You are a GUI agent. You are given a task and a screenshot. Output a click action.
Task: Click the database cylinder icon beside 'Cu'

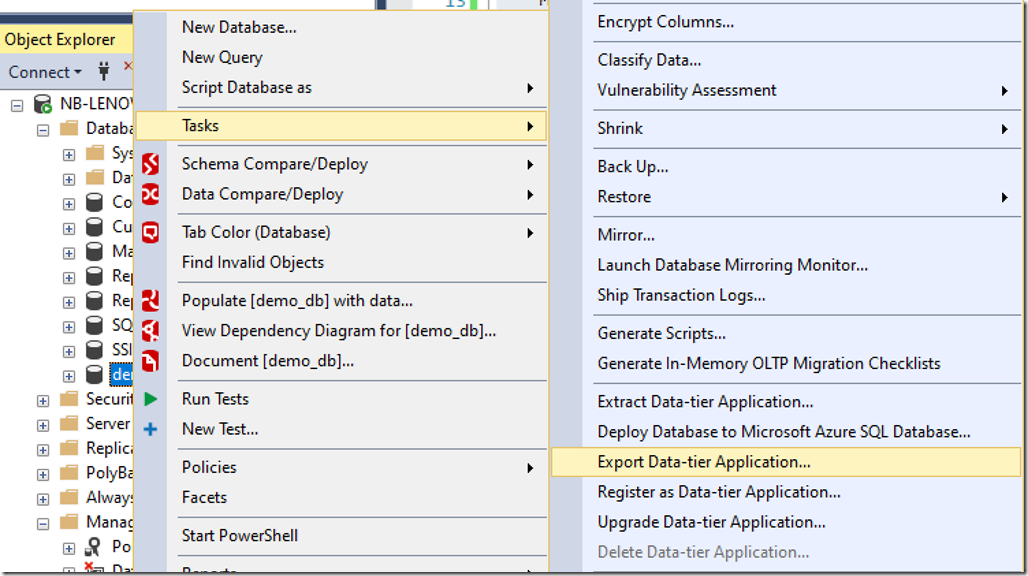click(94, 227)
